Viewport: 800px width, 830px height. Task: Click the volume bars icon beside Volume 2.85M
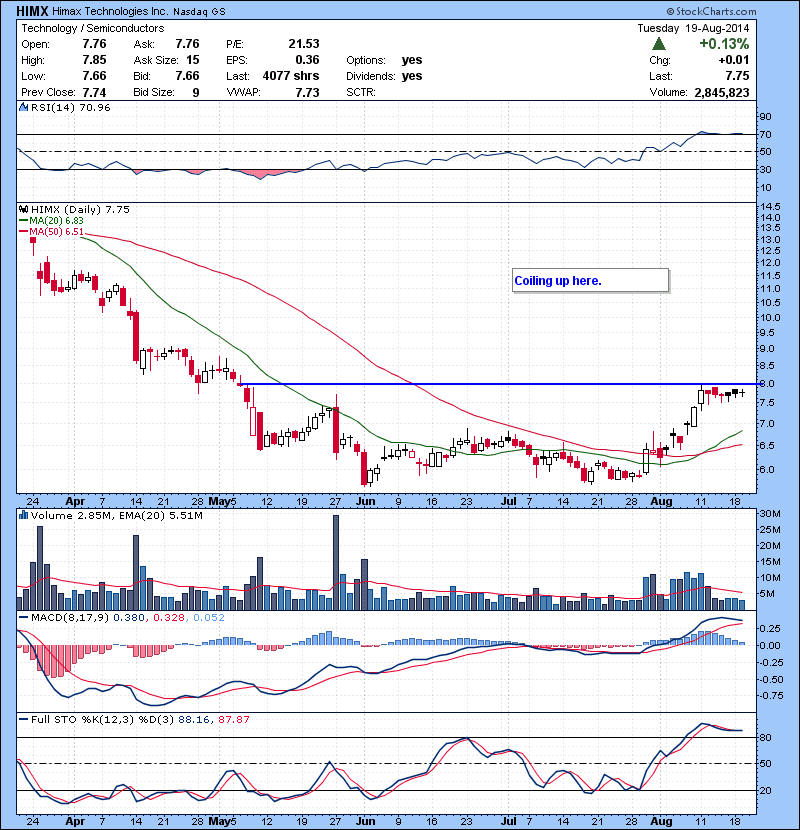click(23, 515)
